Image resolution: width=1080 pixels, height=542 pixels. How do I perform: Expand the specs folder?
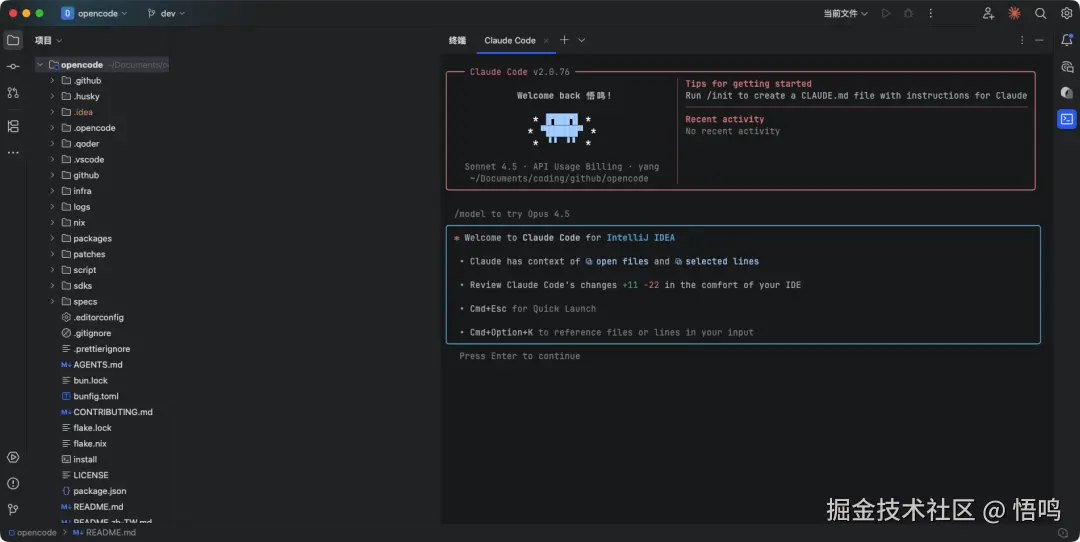[x=52, y=302]
